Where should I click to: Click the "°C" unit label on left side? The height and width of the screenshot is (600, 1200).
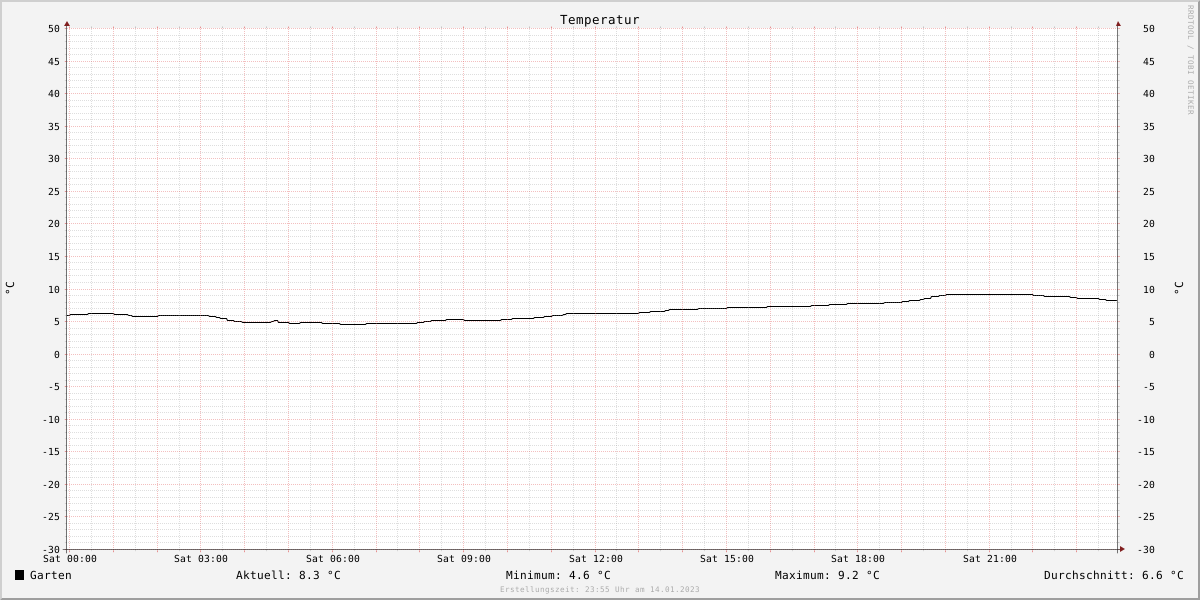(10, 287)
